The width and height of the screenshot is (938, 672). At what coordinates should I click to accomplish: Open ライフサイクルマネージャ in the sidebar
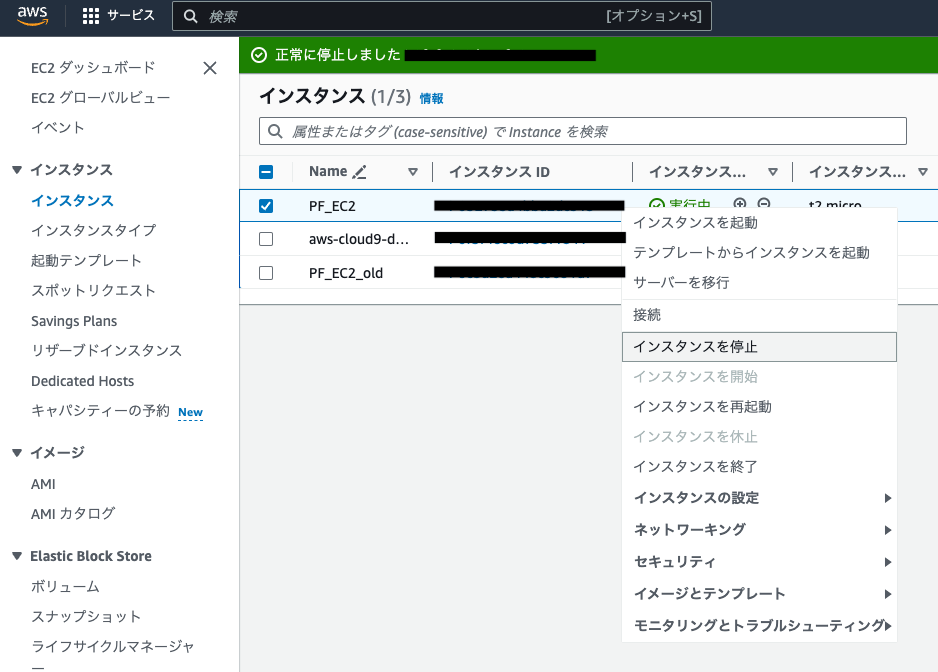[x=113, y=647]
